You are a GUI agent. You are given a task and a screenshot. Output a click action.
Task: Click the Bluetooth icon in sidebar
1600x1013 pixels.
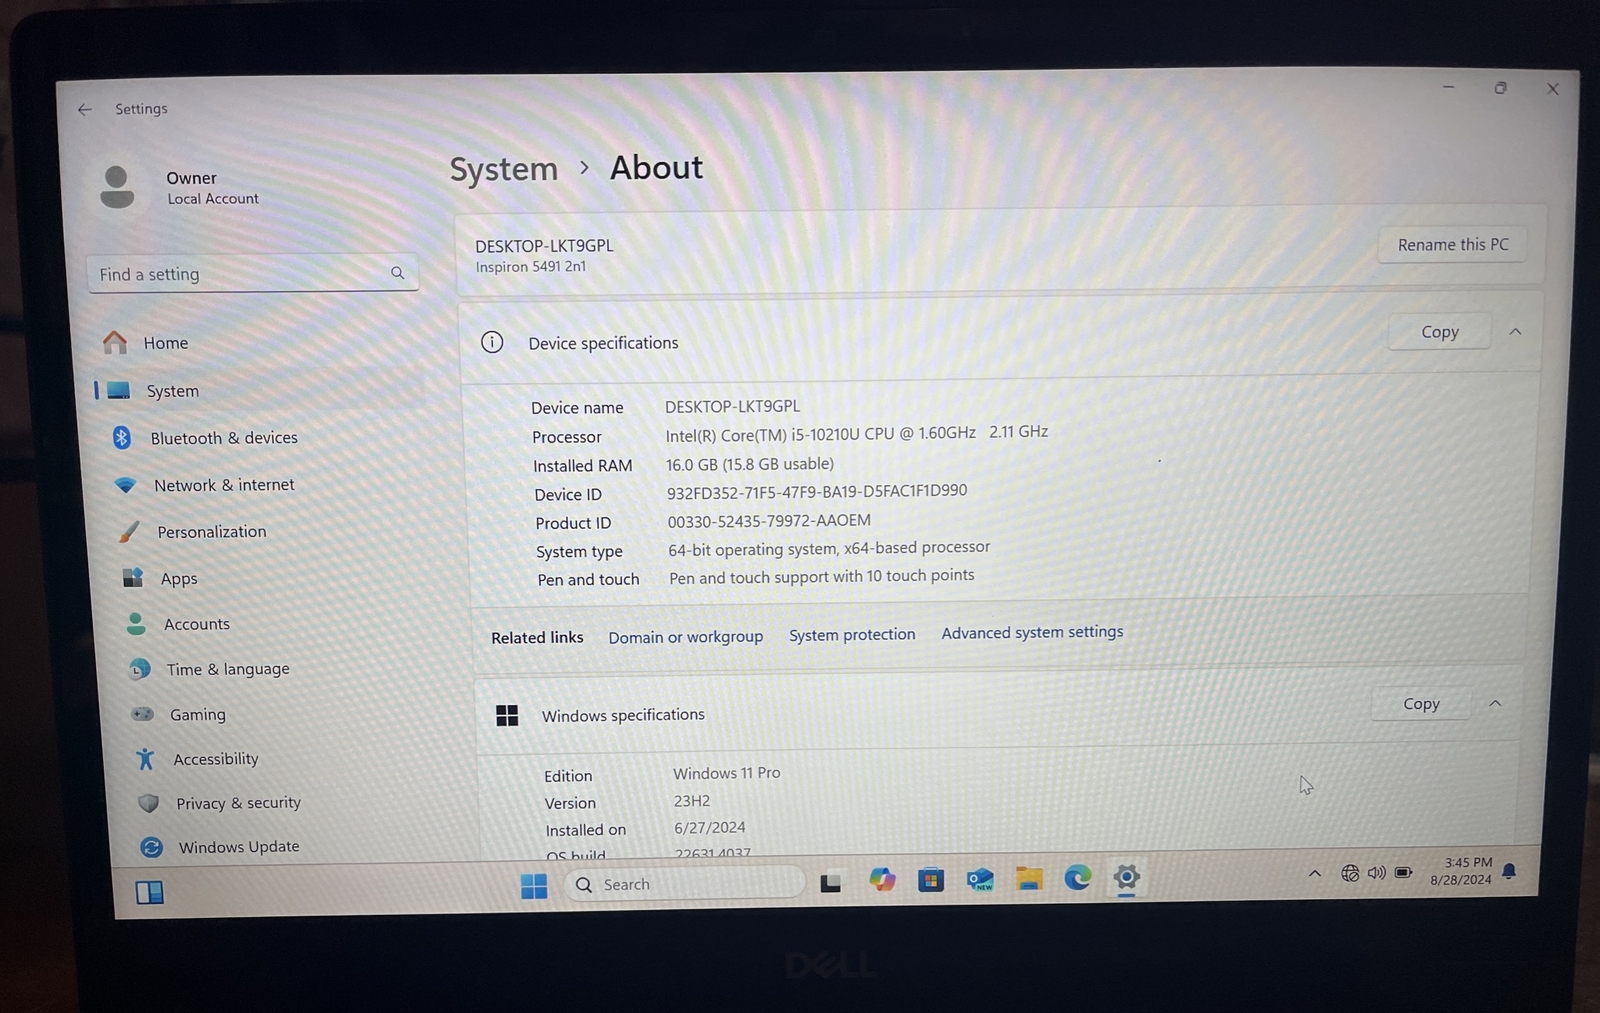(x=122, y=437)
